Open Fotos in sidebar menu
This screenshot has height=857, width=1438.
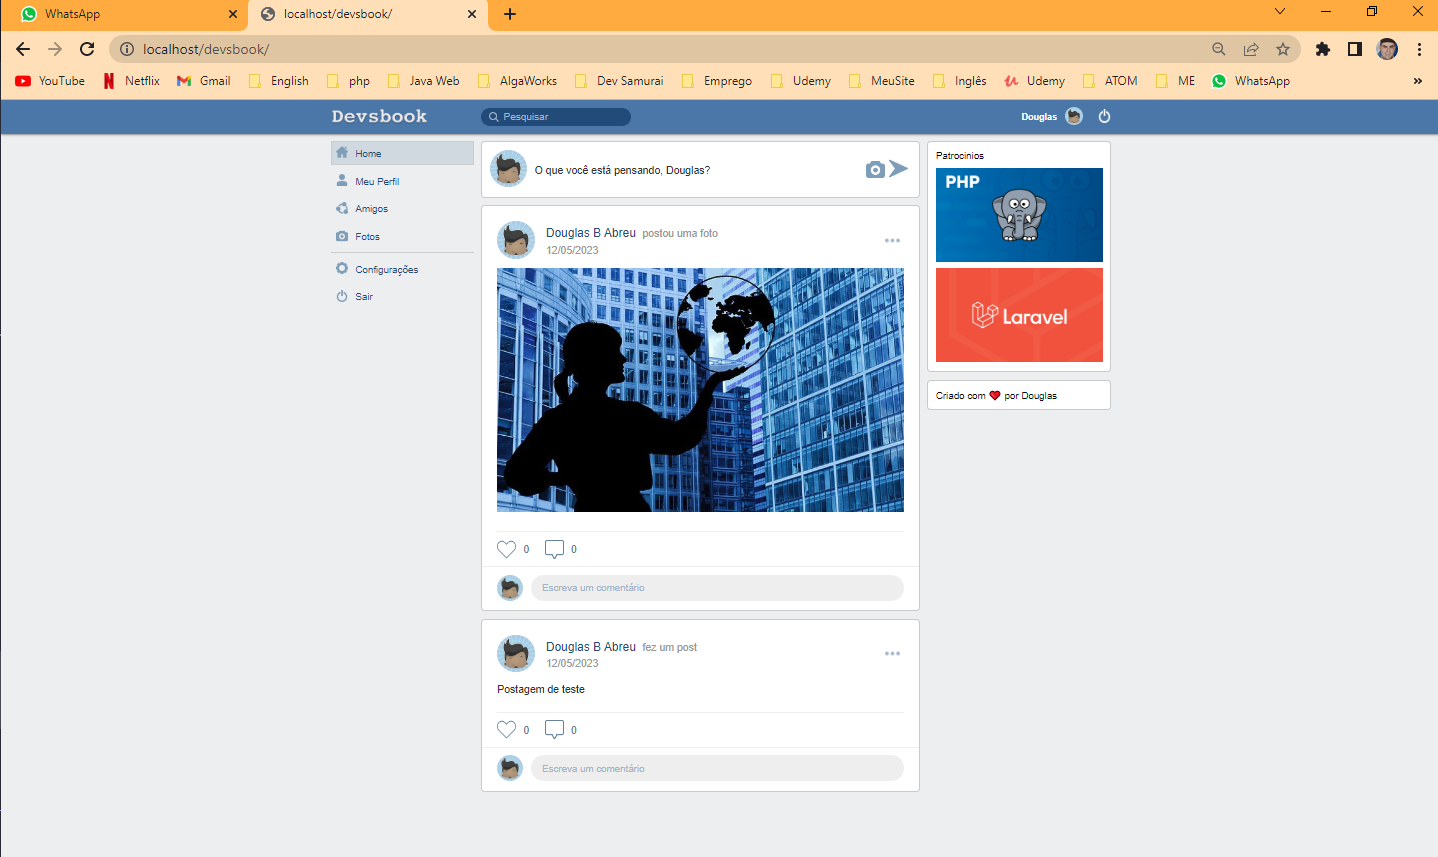click(367, 237)
